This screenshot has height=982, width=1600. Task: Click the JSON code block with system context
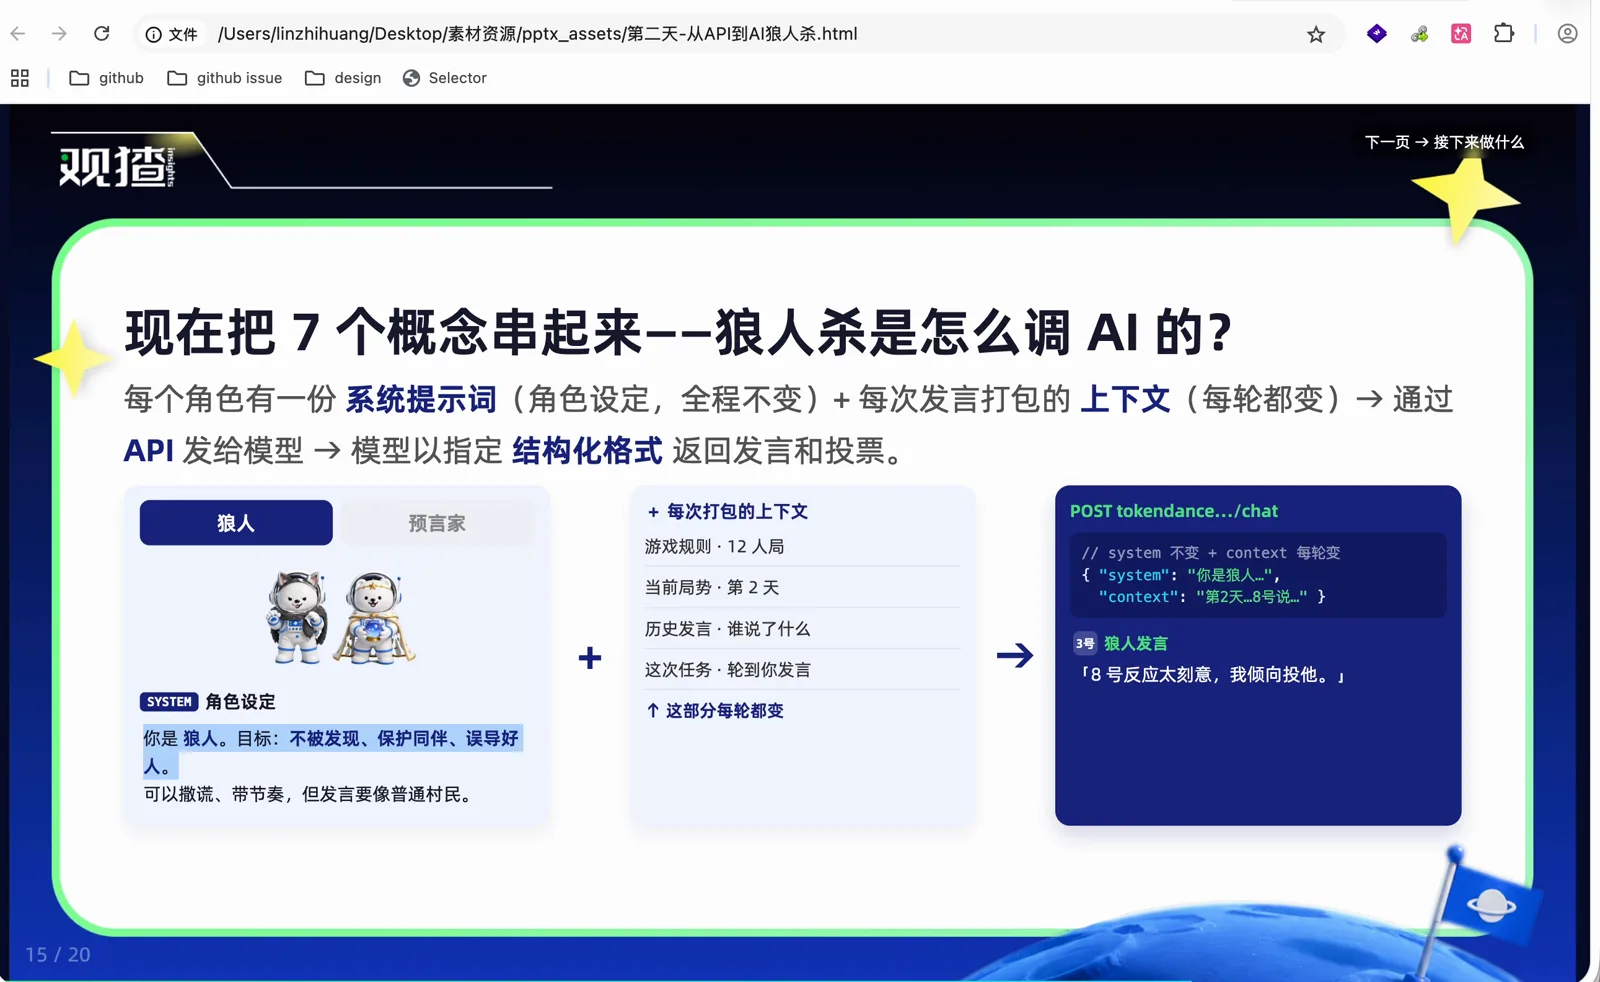1258,575
